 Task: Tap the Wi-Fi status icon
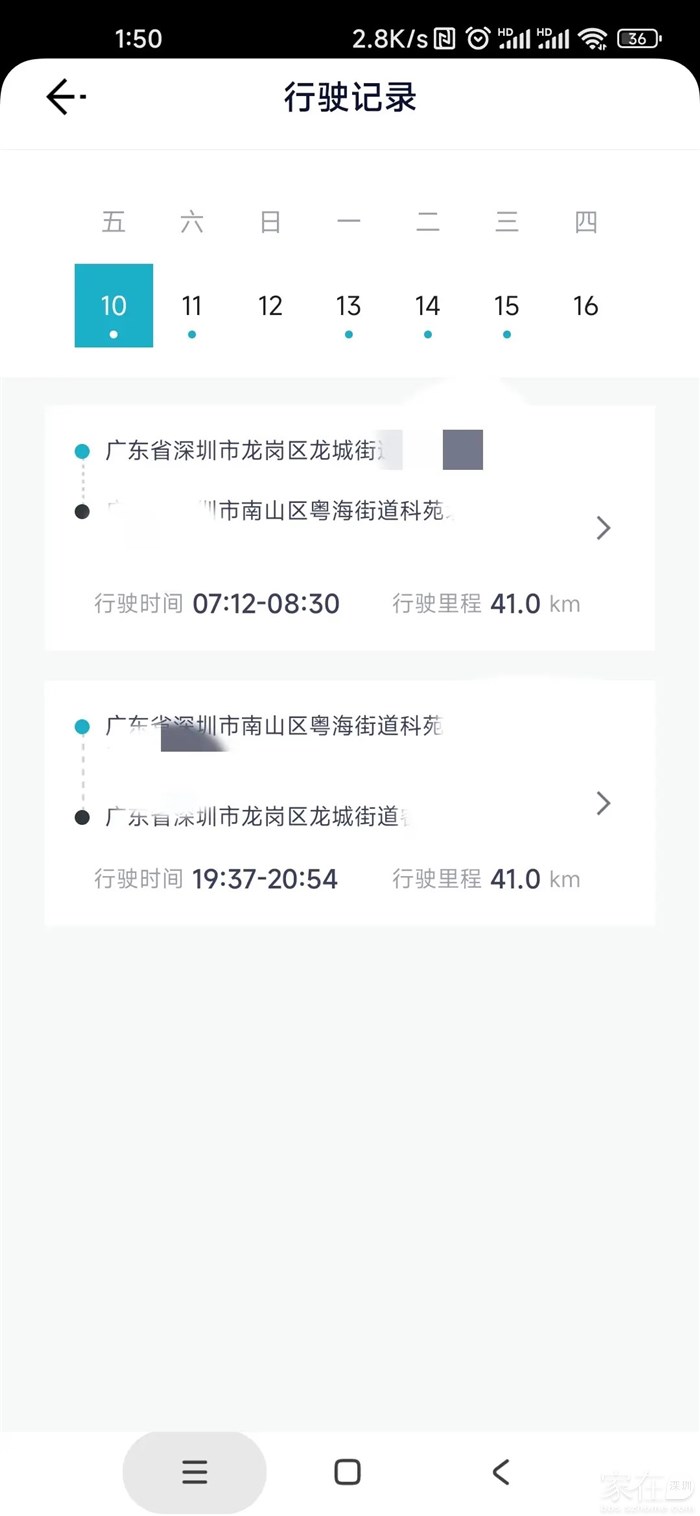pyautogui.click(x=592, y=39)
